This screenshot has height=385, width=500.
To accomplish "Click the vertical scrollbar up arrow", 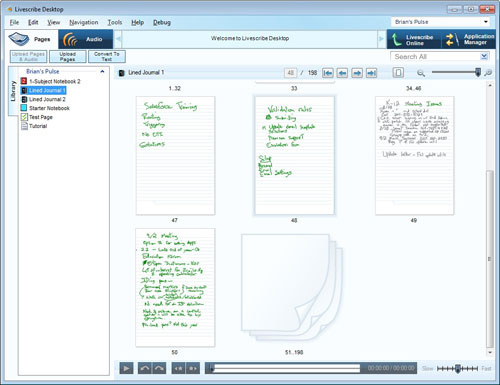I will pos(490,86).
